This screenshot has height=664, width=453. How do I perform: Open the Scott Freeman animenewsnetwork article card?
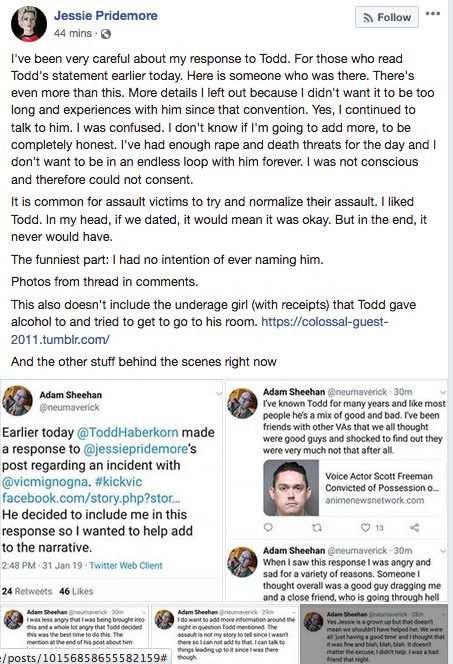[354, 488]
